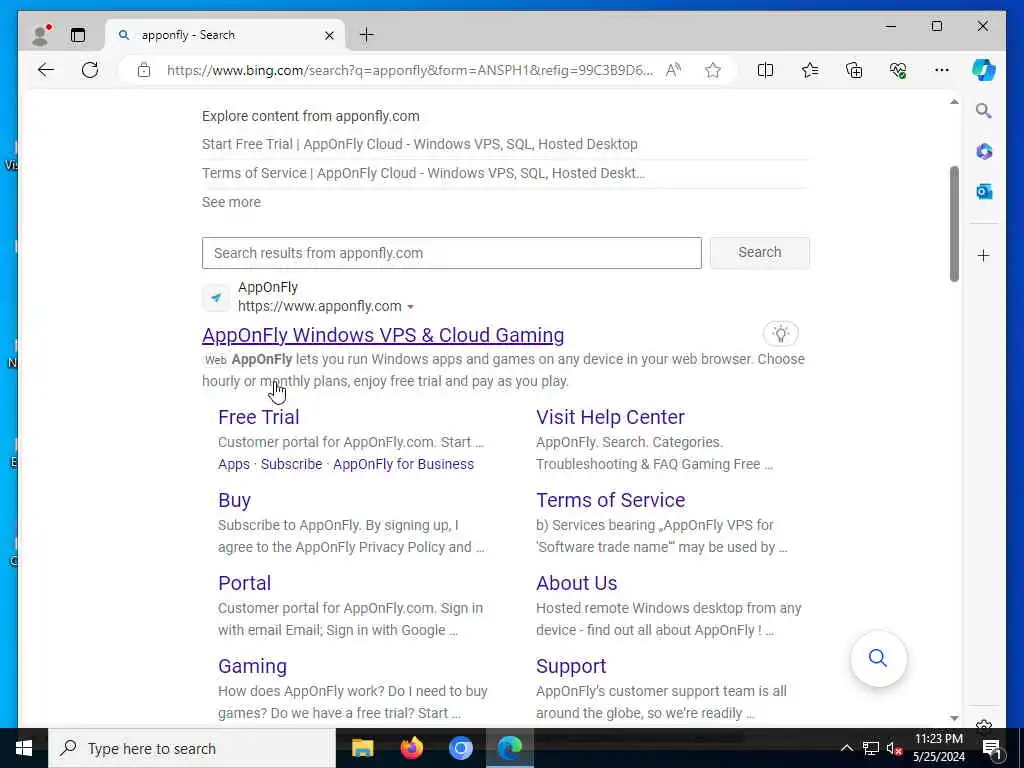
Task: Open the Edge profile icon
Action: (40, 35)
